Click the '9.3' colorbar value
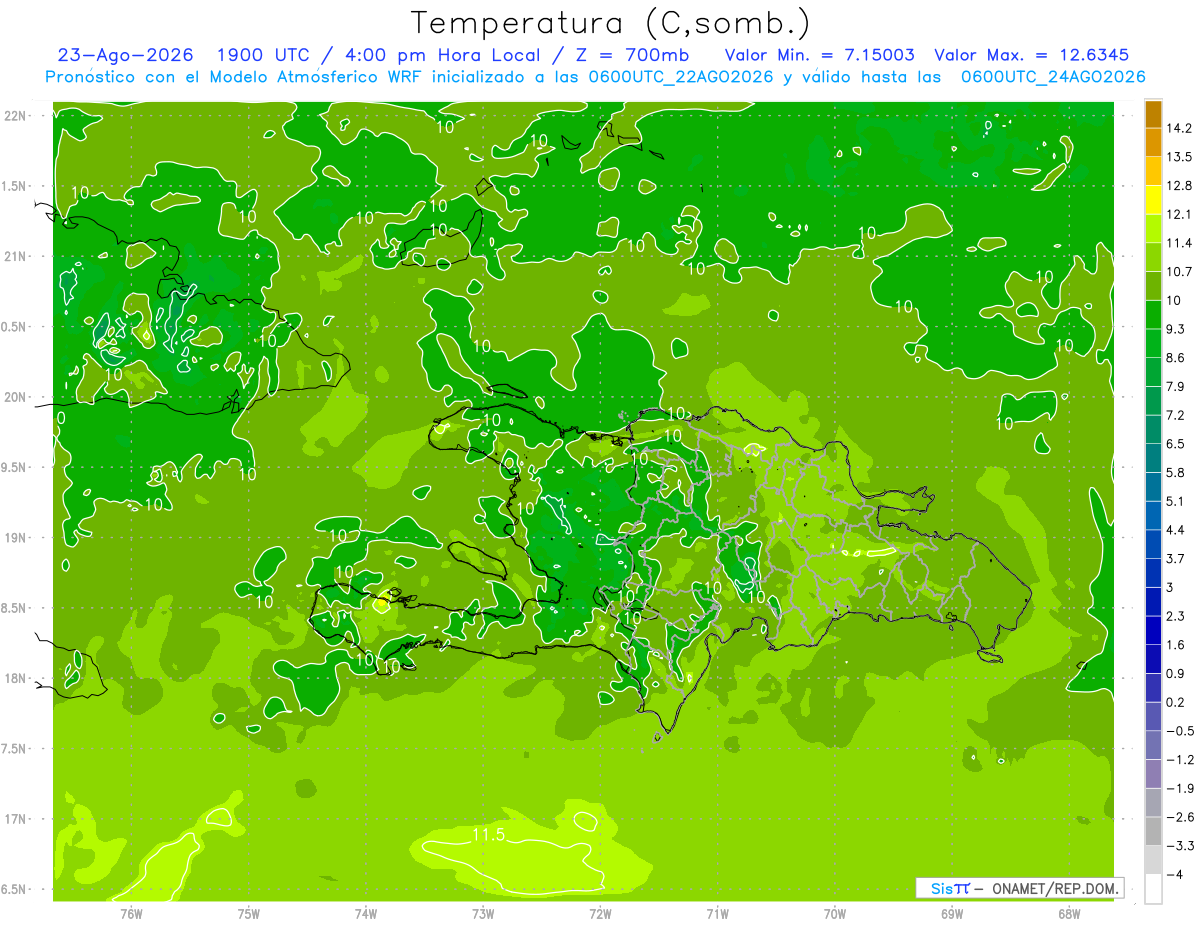 (x=1176, y=328)
